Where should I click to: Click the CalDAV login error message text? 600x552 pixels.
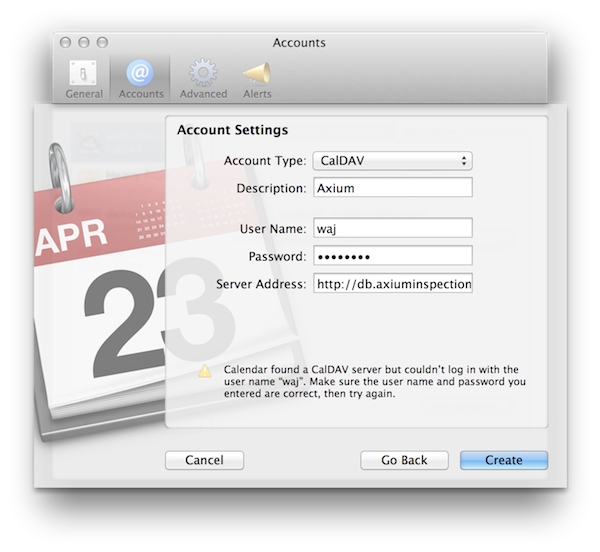tap(375, 381)
